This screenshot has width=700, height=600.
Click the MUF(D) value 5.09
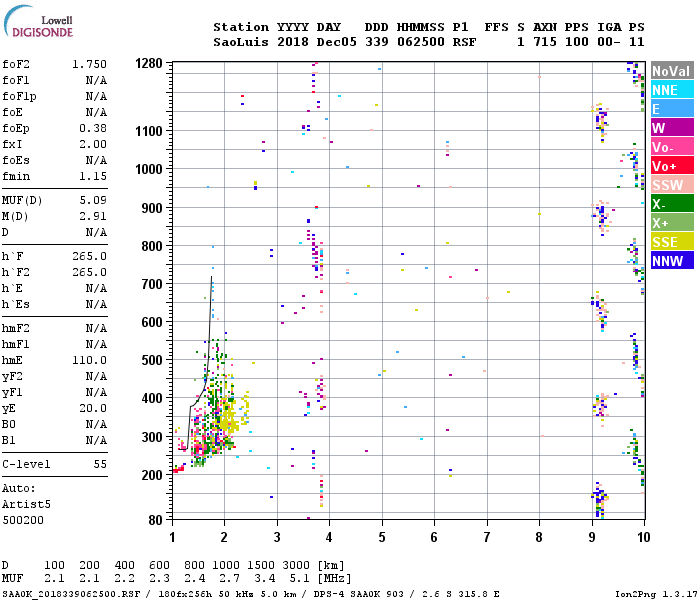click(93, 200)
